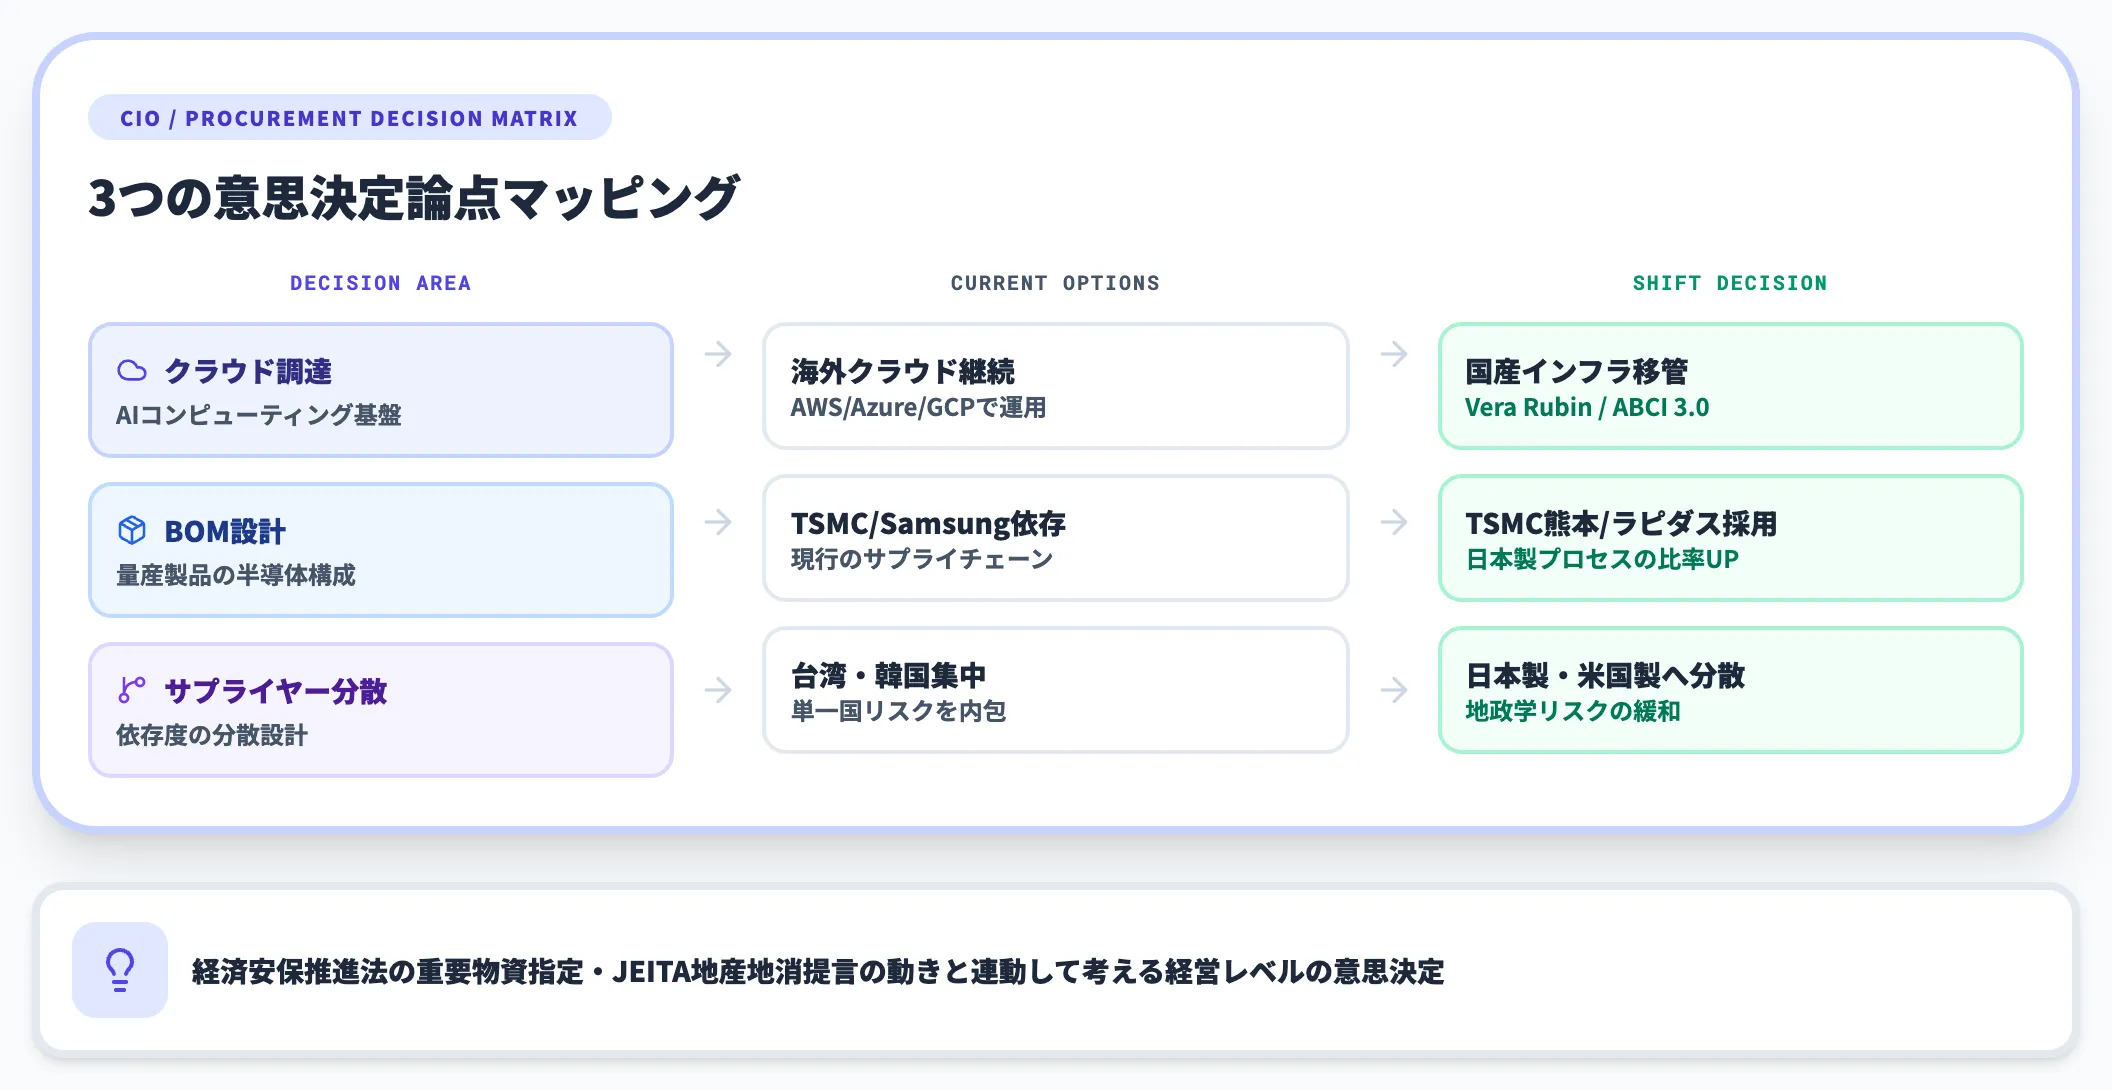Click the 海外クラウド継続 title

[903, 371]
